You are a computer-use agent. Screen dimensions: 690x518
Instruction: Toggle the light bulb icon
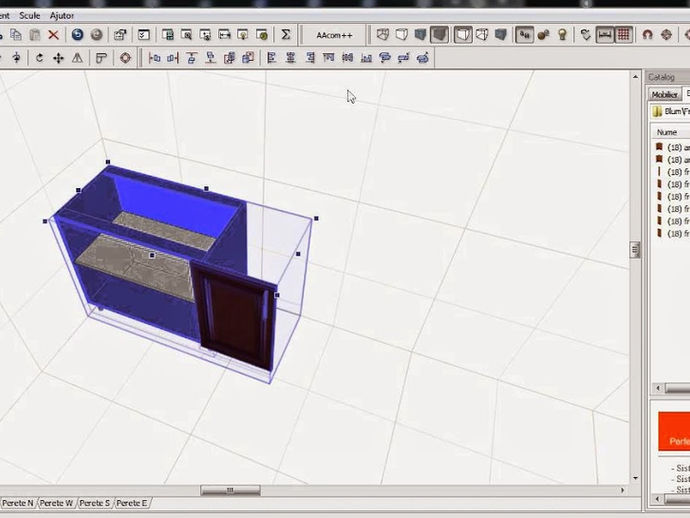562,34
